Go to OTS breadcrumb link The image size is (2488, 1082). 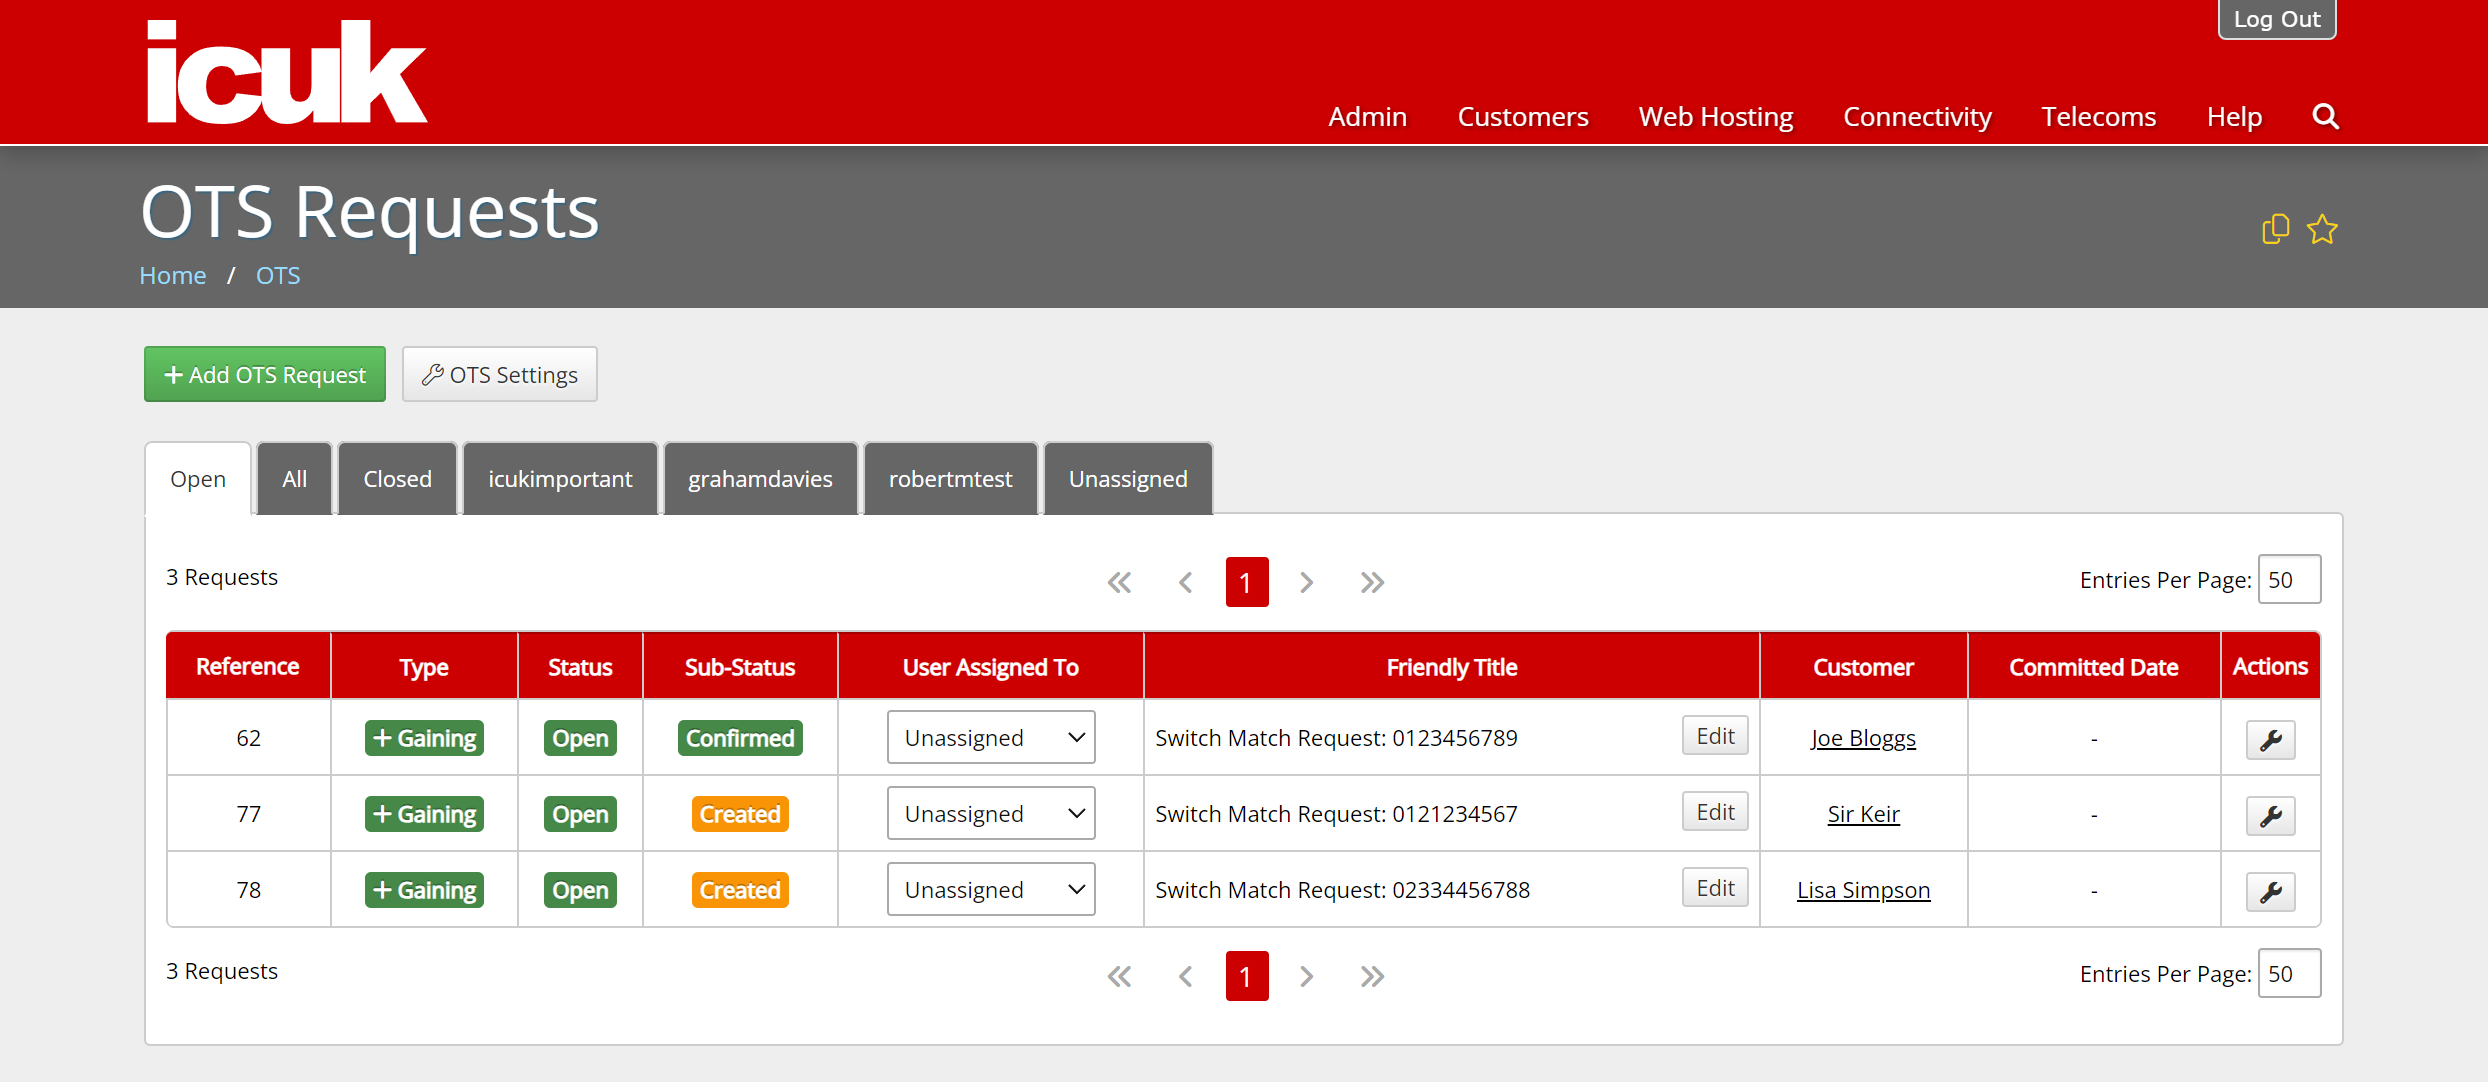click(278, 275)
